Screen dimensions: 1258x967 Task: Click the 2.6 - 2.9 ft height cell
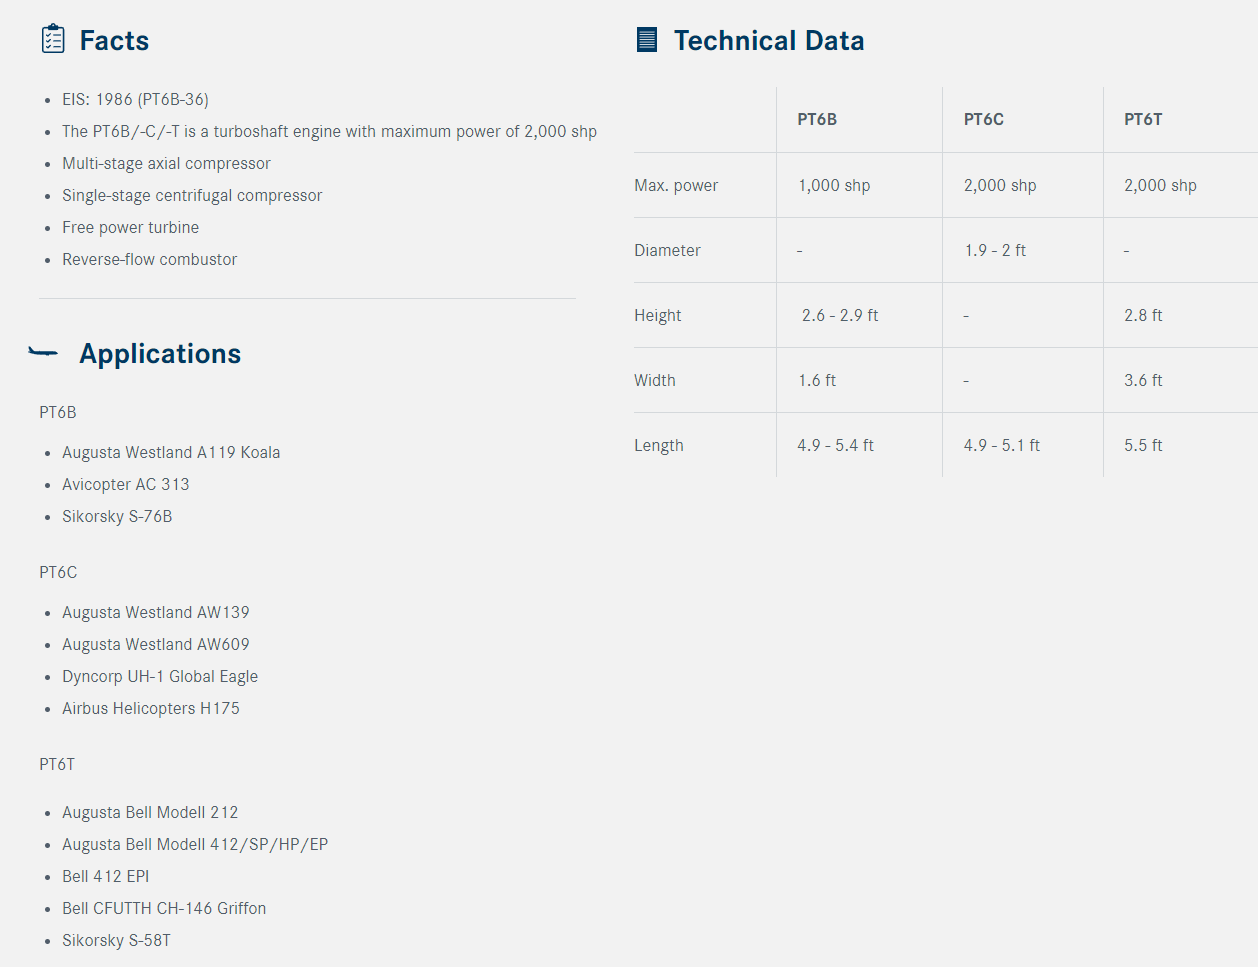click(840, 315)
